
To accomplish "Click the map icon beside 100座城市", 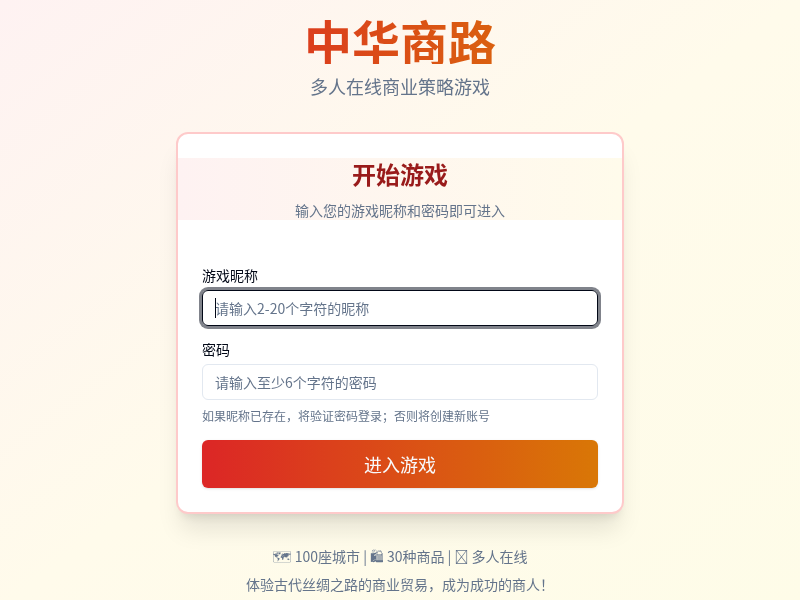I will pyautogui.click(x=280, y=558).
